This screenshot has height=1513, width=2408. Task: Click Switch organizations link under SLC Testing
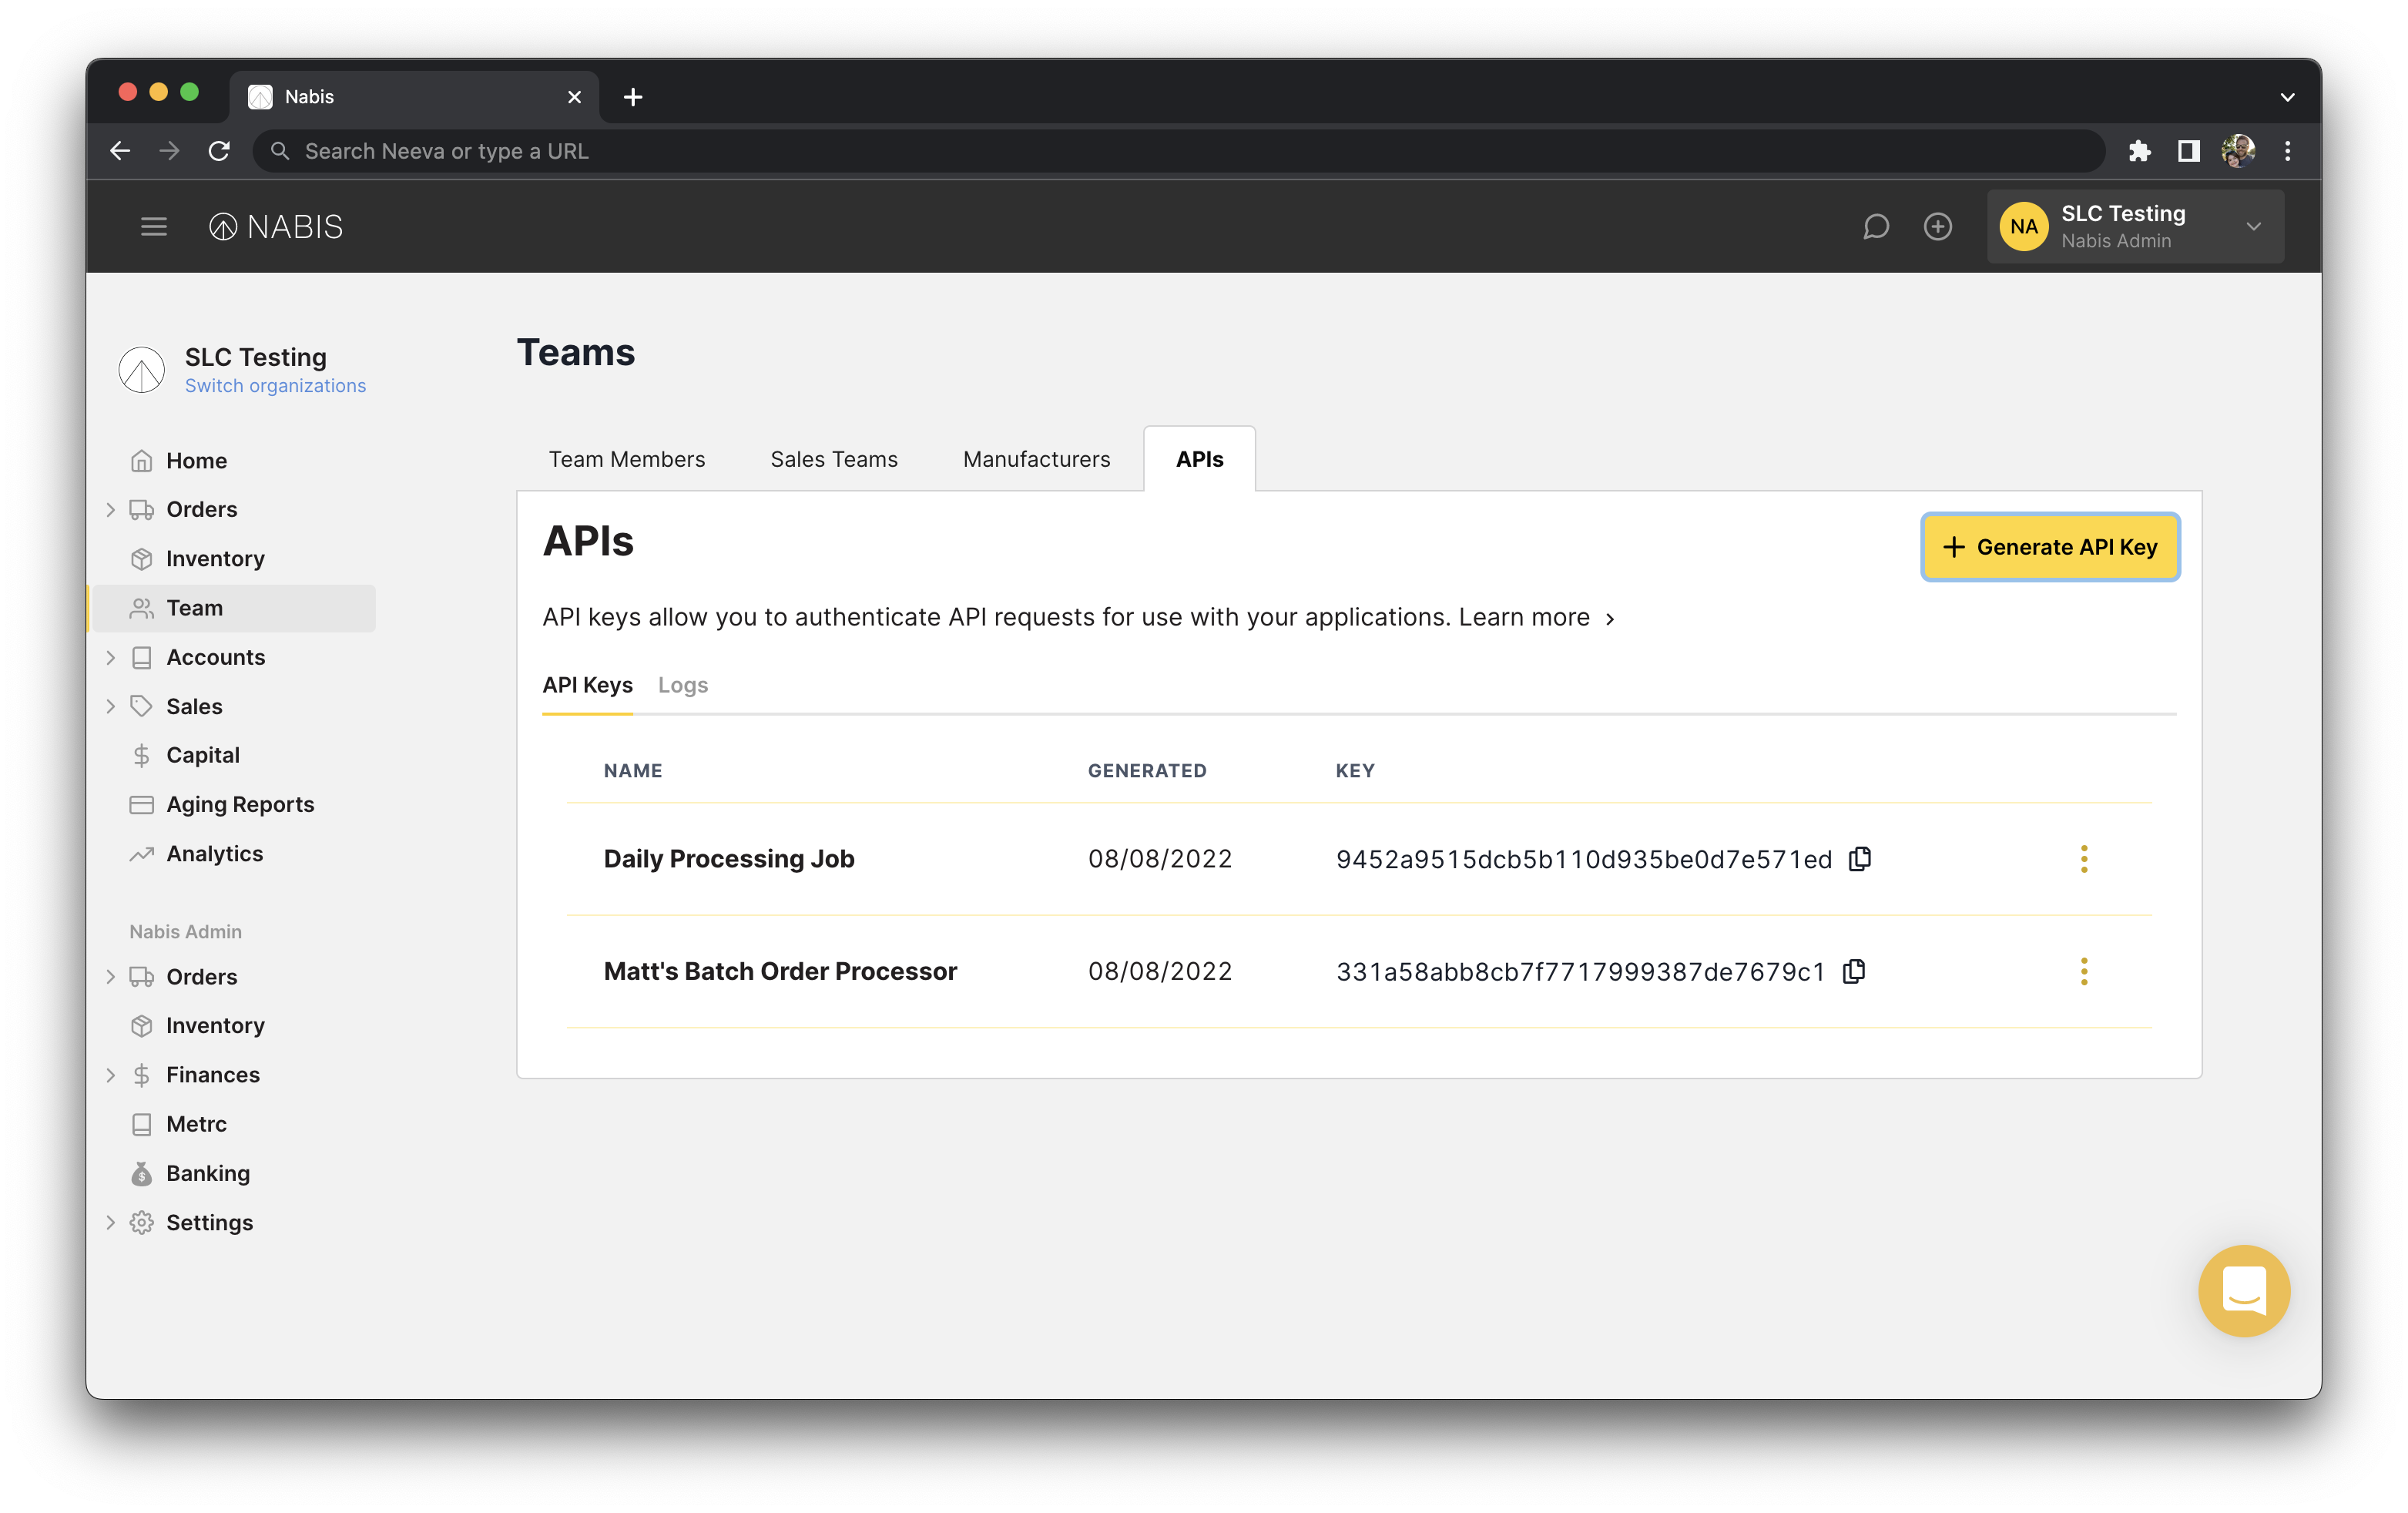[x=273, y=384]
